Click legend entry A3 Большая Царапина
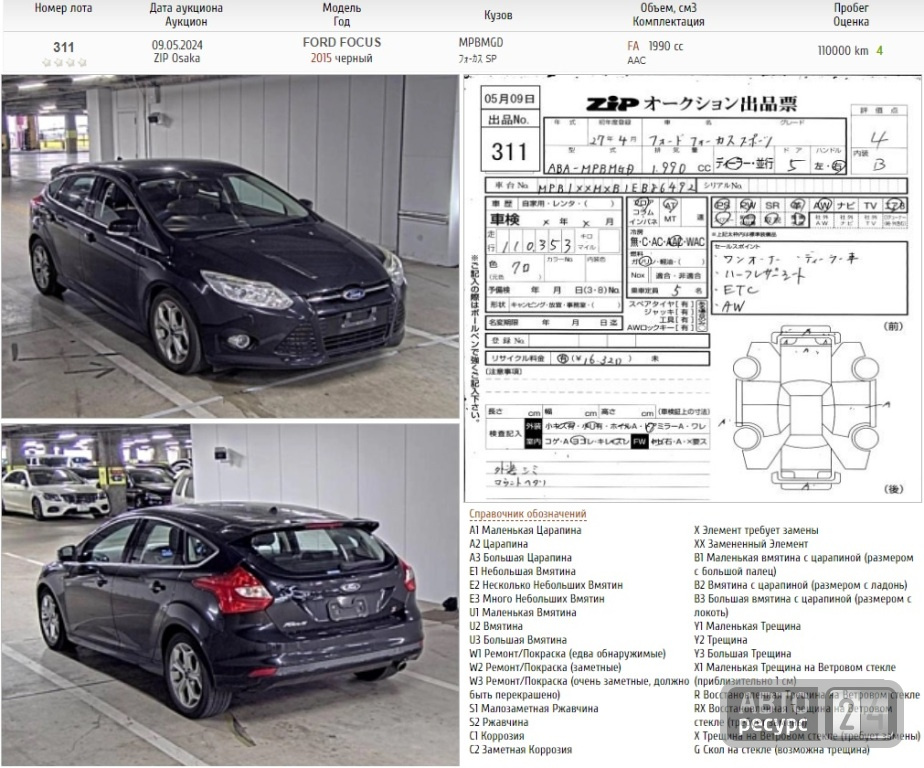The image size is (924, 768). coord(520,558)
